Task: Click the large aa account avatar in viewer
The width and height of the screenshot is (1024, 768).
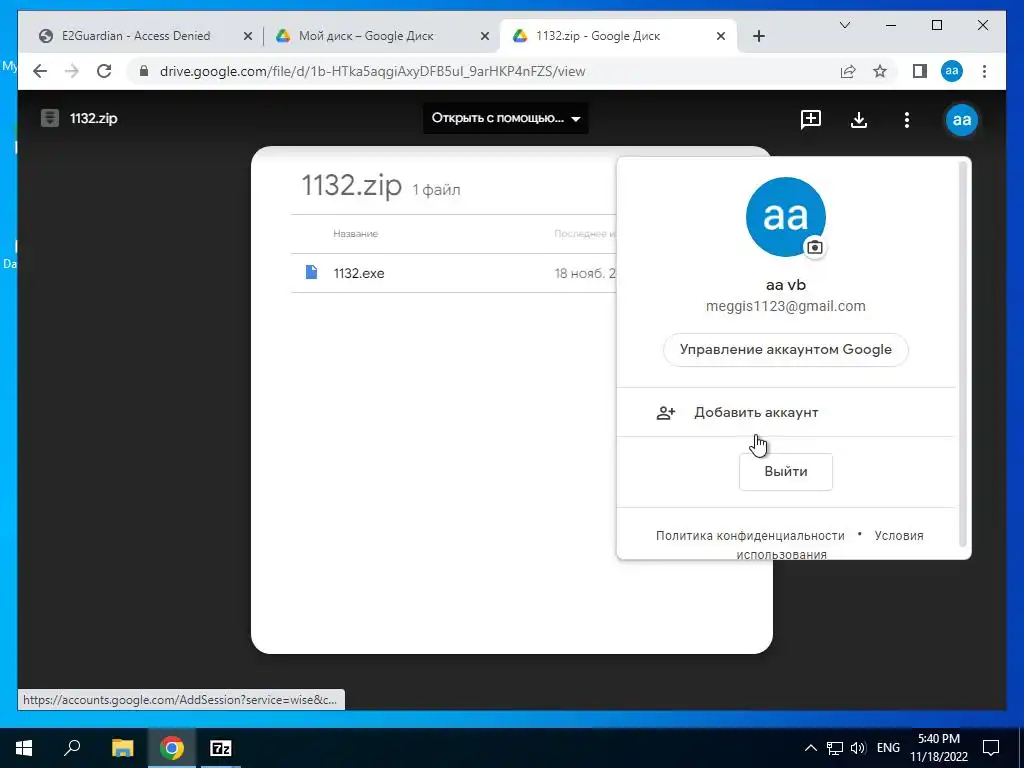Action: coord(961,120)
